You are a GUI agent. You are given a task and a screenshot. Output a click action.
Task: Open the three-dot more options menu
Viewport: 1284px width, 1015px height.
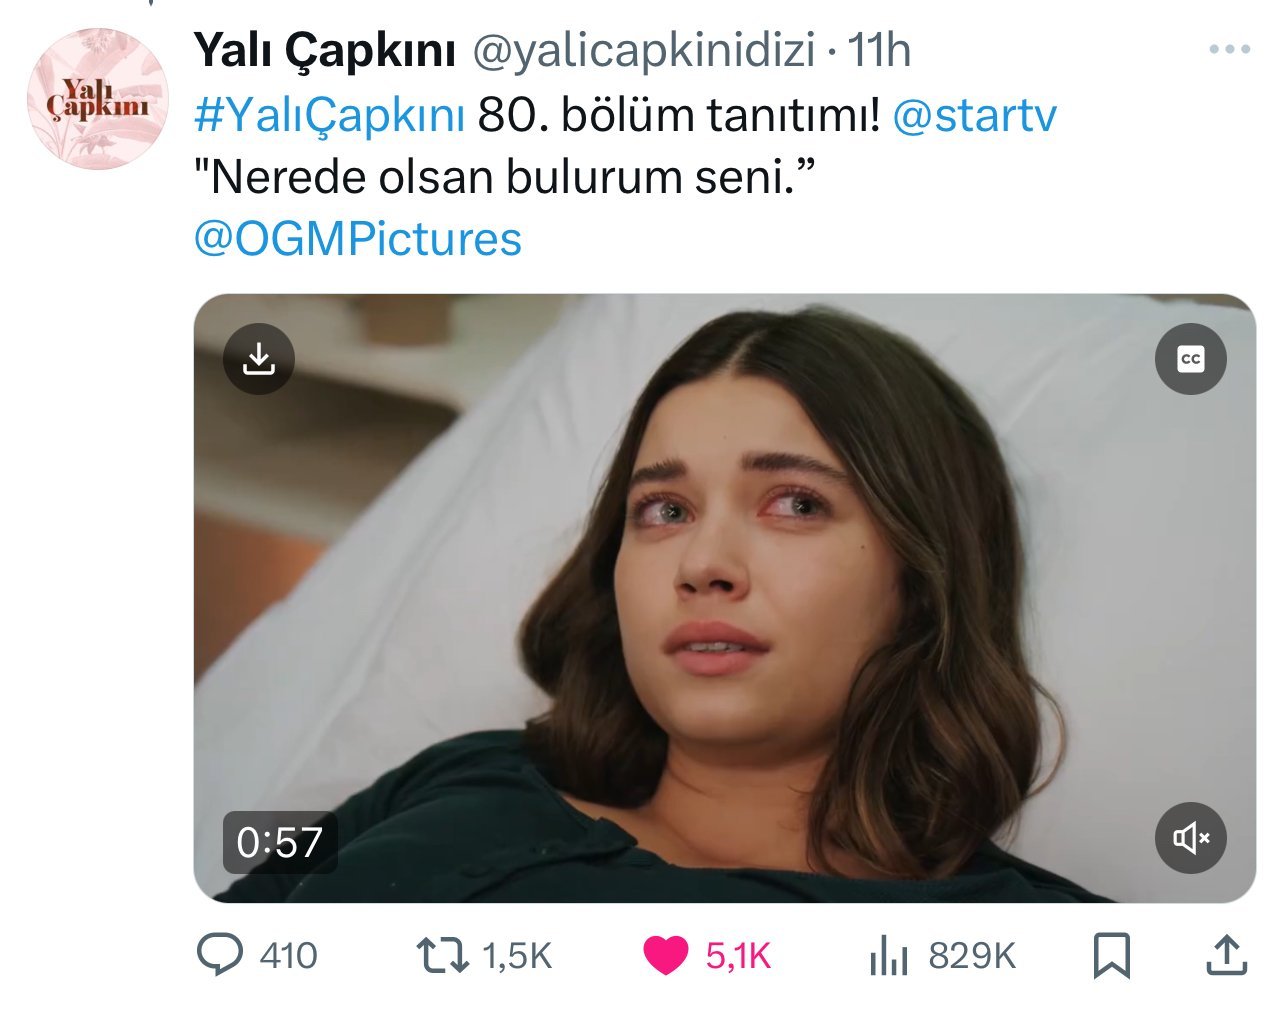point(1230,49)
